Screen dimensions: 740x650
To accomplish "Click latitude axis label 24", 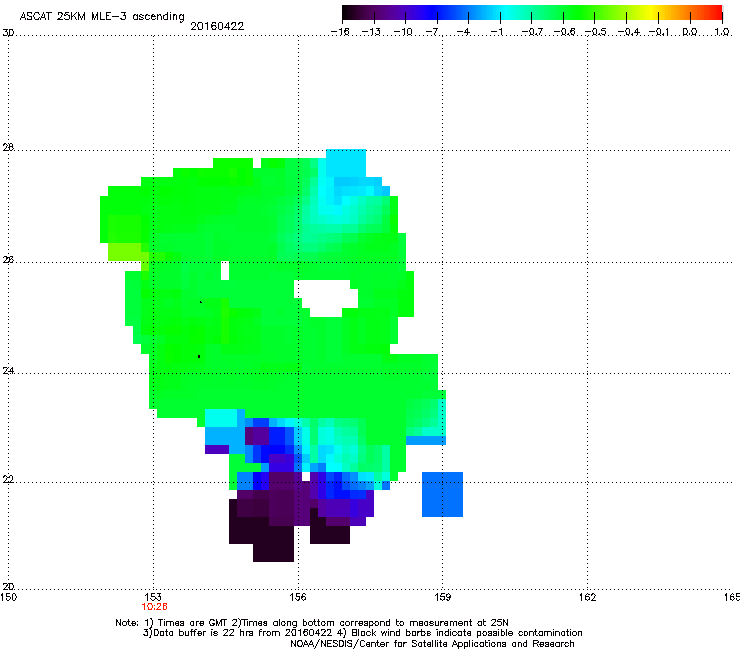I will (8, 371).
